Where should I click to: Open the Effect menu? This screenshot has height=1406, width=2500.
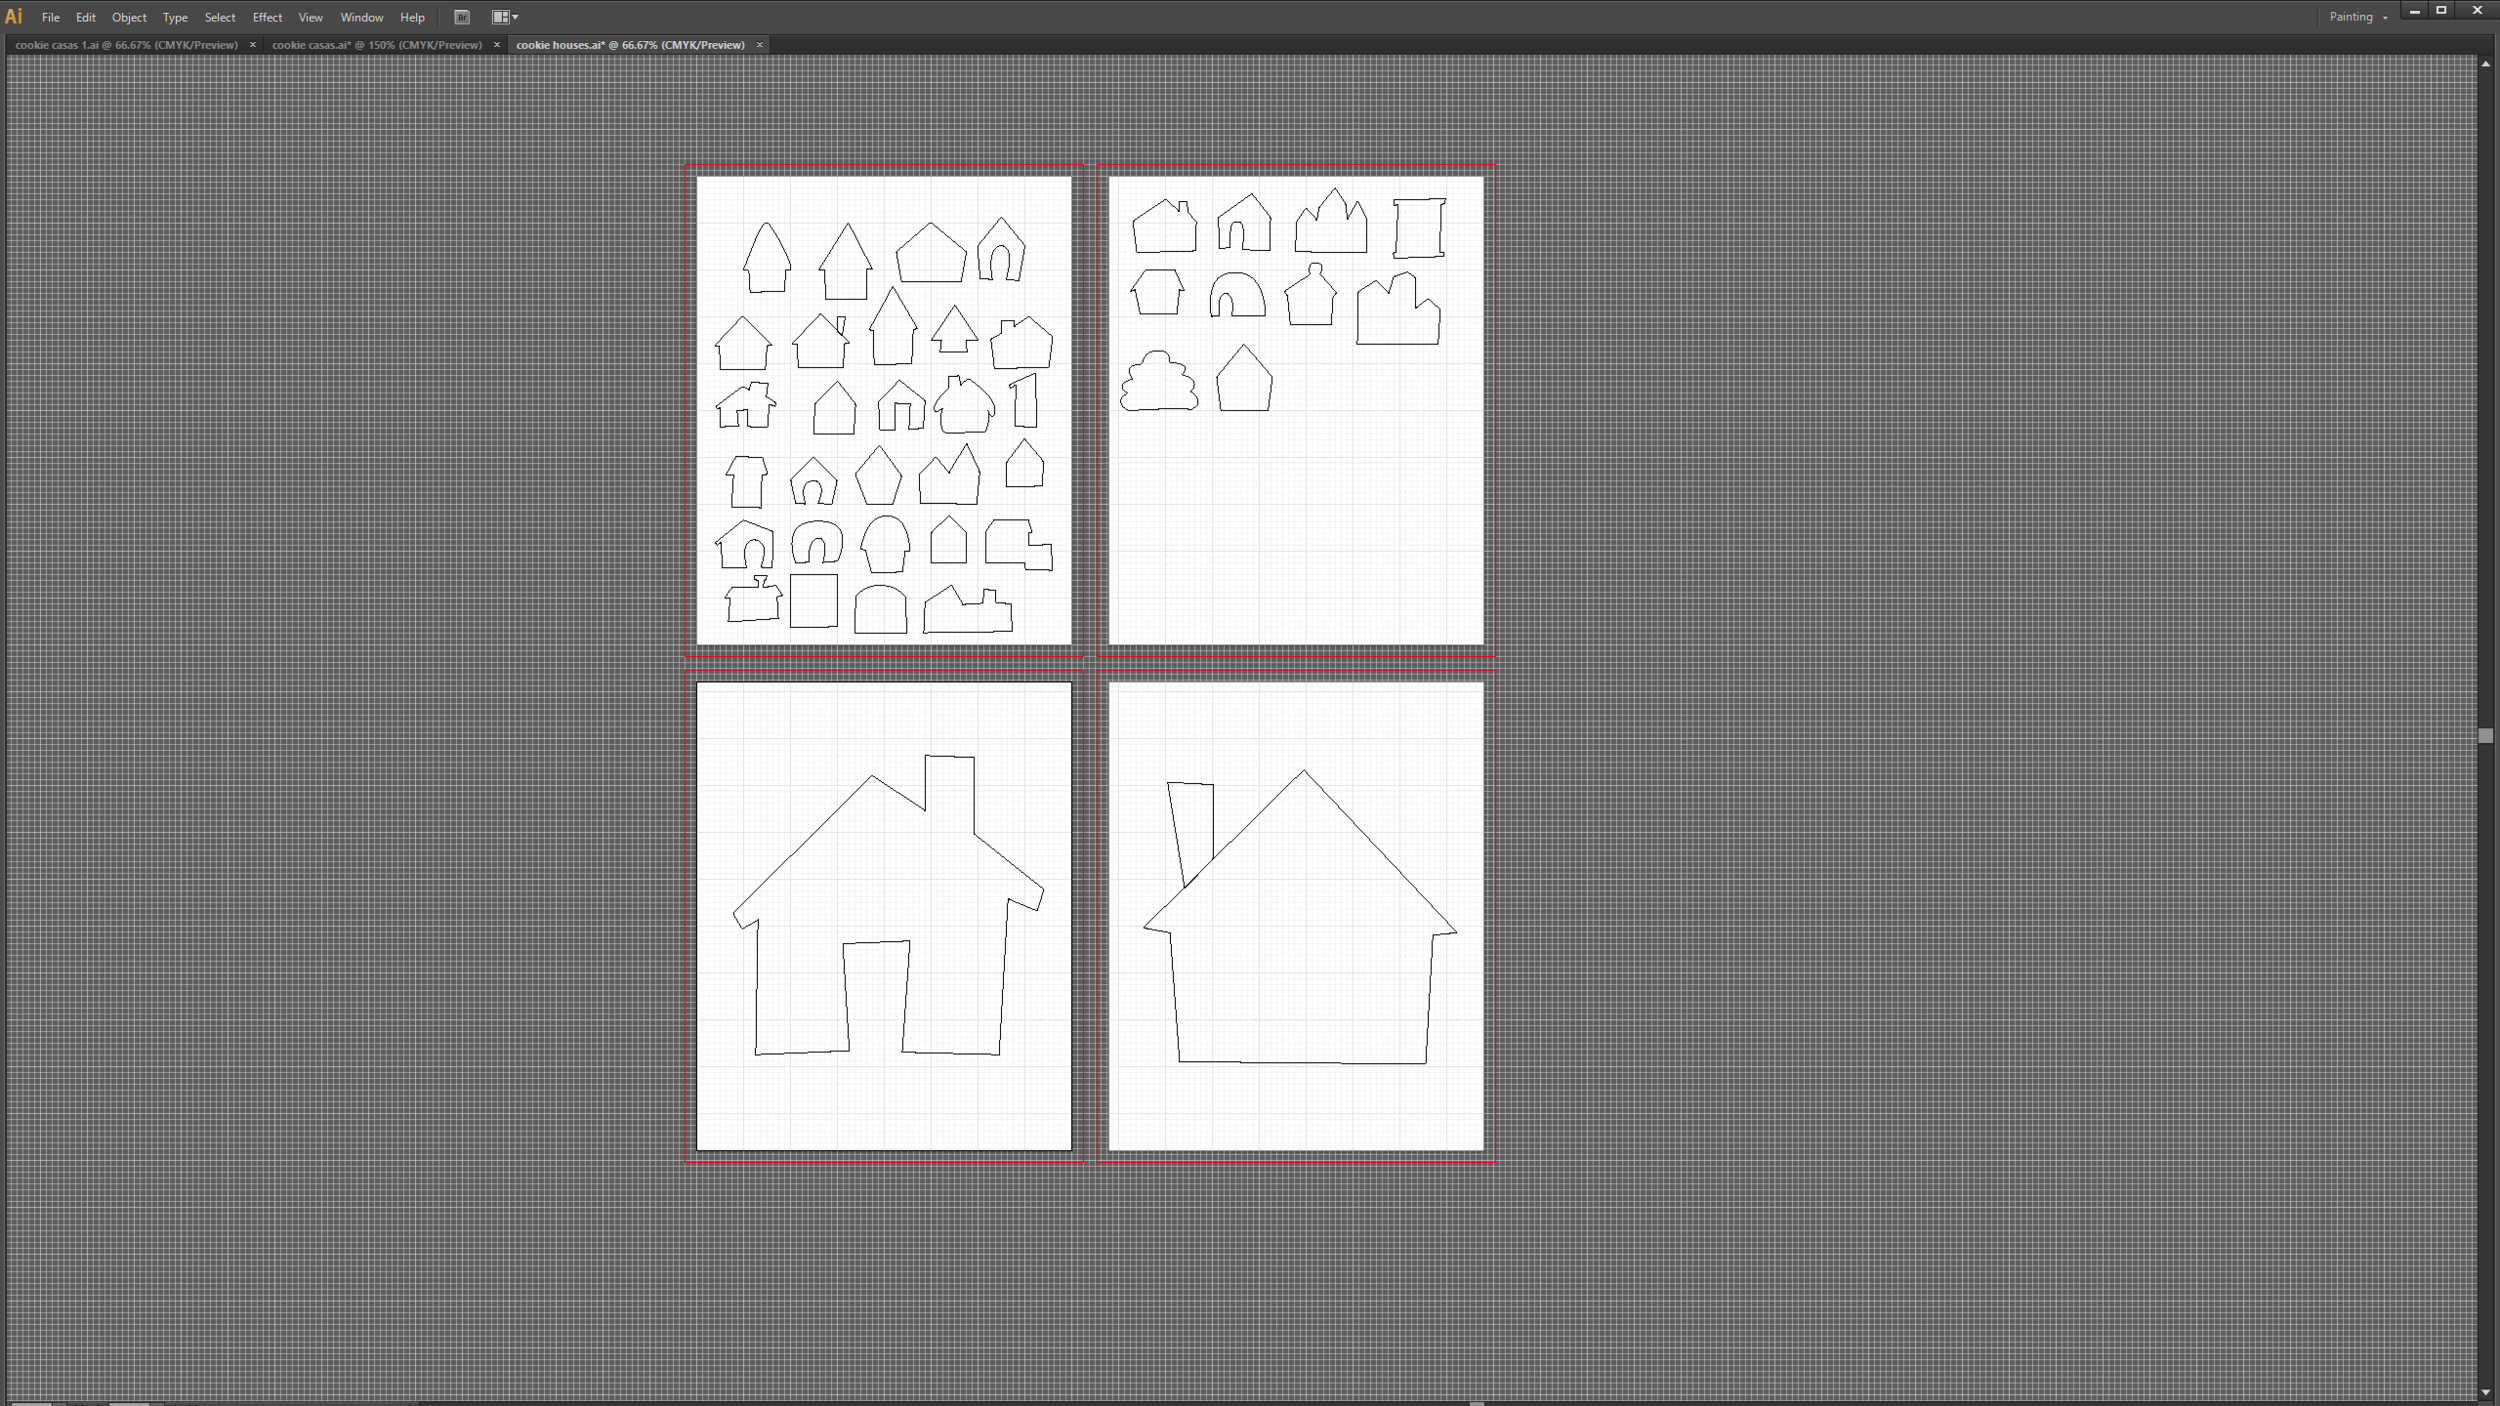coord(267,17)
